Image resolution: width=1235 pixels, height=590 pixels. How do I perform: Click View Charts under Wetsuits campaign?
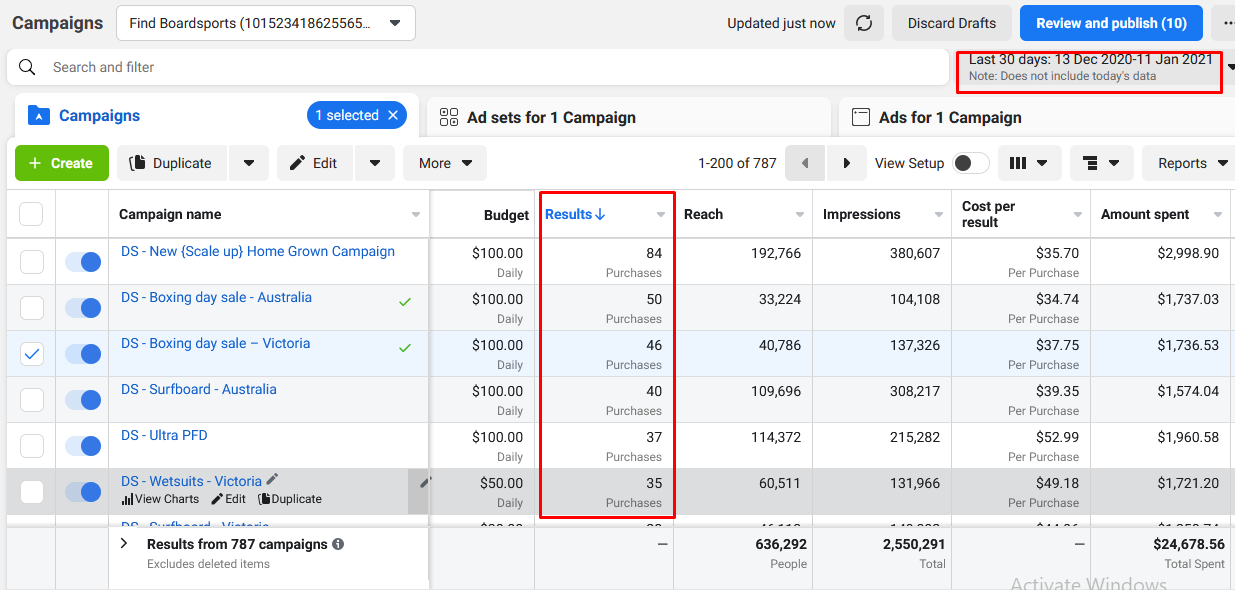pyautogui.click(x=160, y=499)
